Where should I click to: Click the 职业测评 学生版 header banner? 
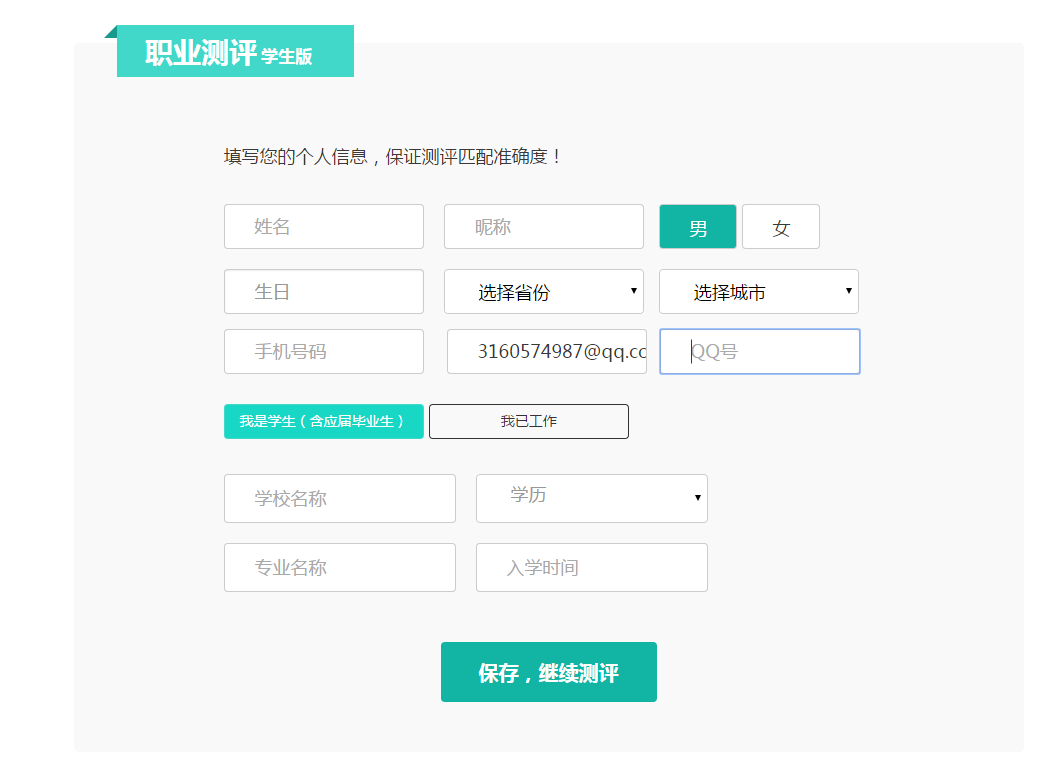(235, 51)
